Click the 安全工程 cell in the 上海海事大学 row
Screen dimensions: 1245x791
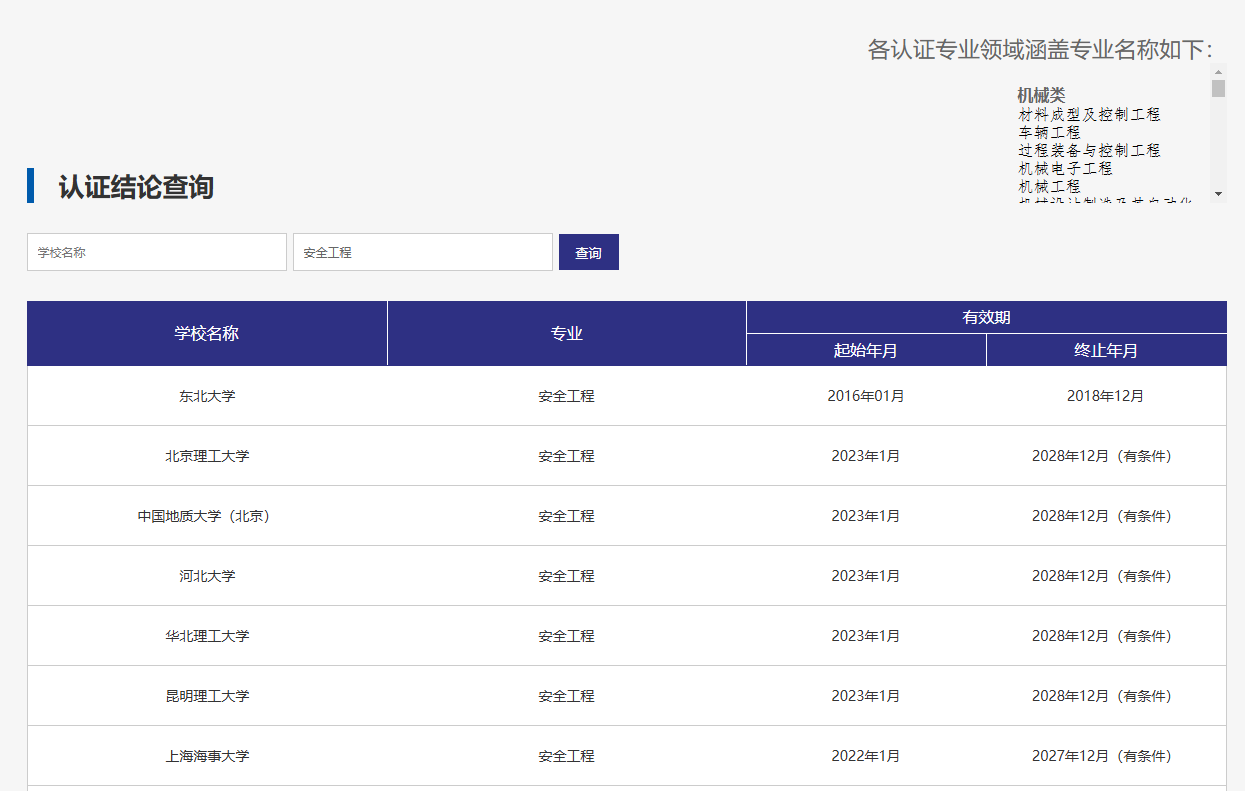(x=567, y=756)
